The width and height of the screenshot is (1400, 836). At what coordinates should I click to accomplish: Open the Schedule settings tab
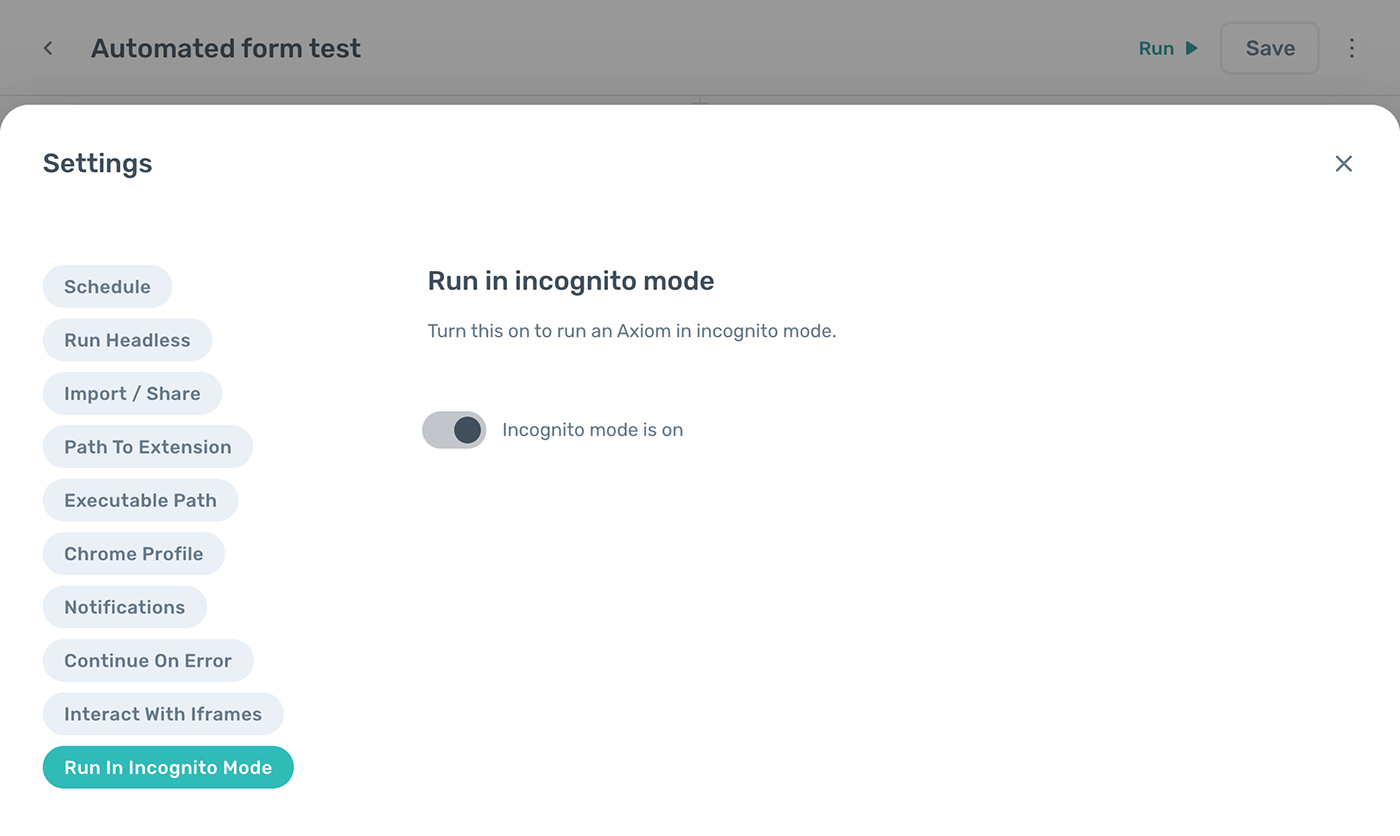(107, 287)
